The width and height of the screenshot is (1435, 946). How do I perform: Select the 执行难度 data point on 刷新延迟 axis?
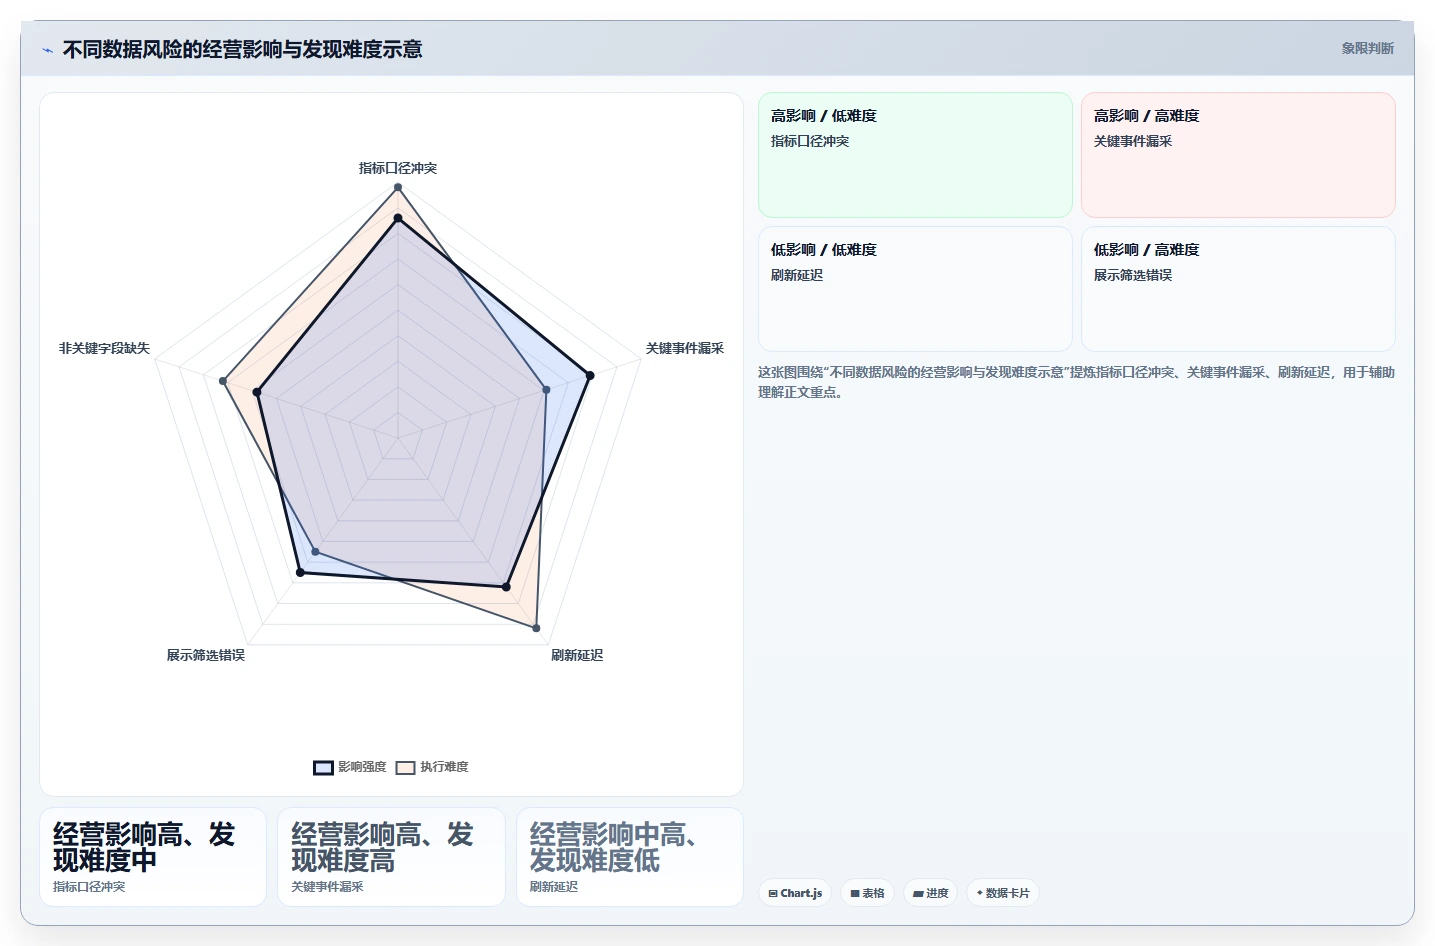pyautogui.click(x=536, y=628)
